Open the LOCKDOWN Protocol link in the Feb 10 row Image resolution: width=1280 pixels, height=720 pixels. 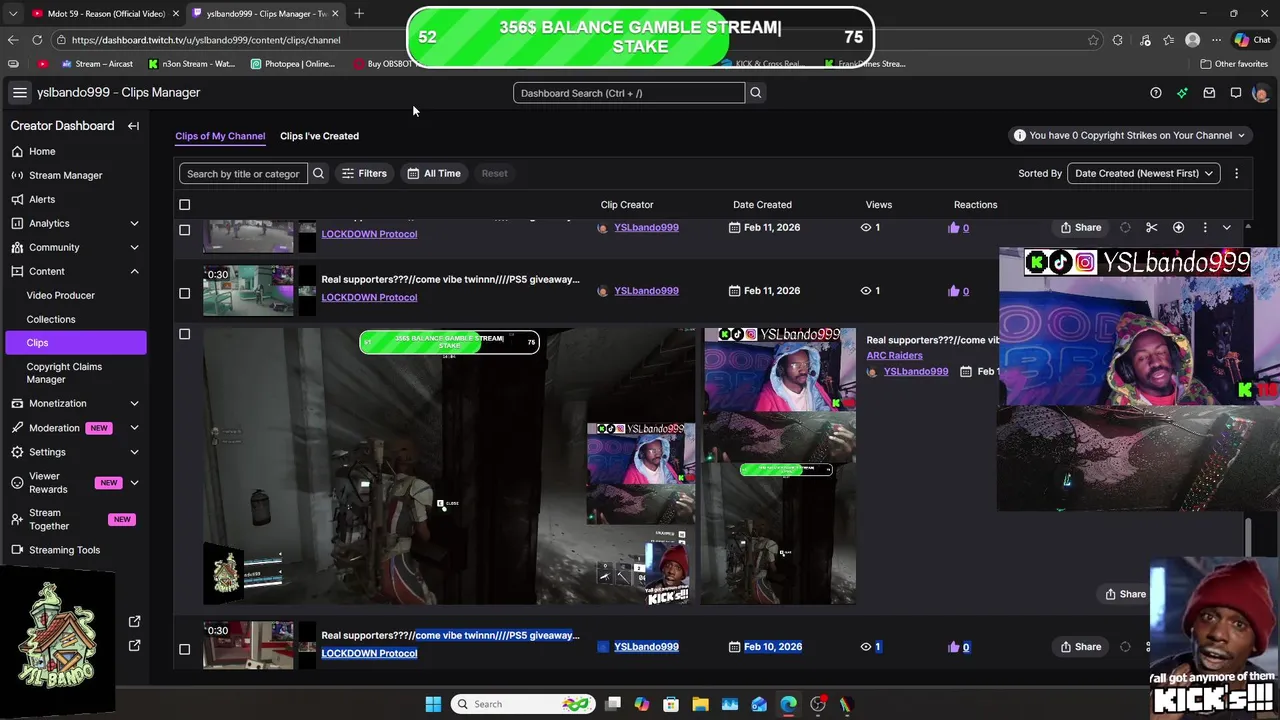[369, 653]
